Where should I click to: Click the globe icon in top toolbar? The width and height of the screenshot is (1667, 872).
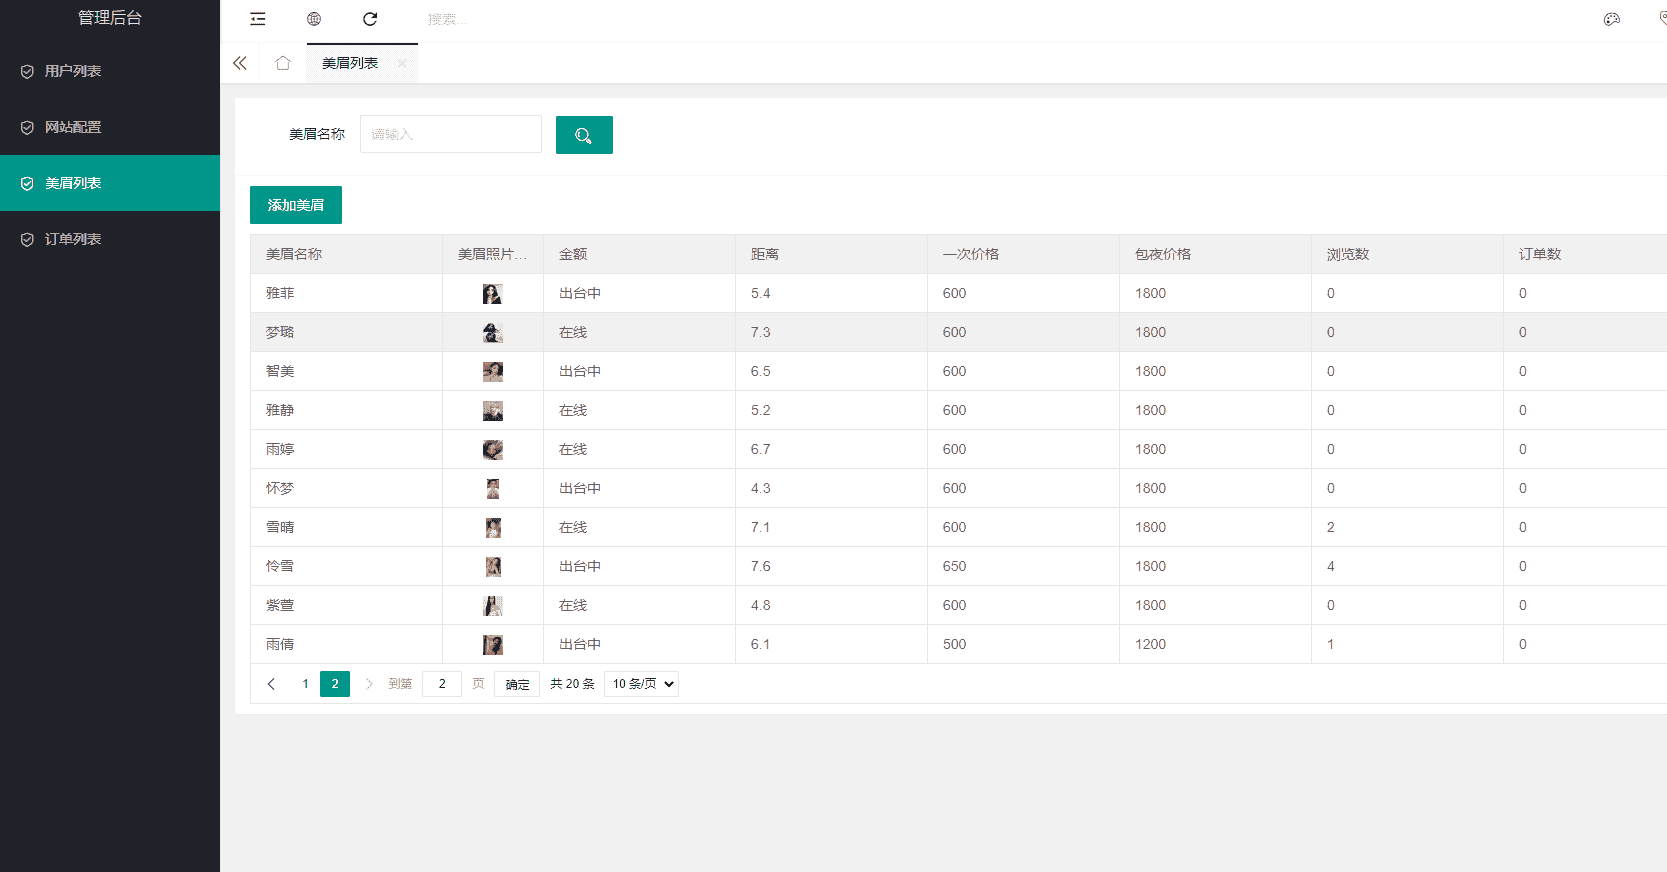(x=314, y=19)
